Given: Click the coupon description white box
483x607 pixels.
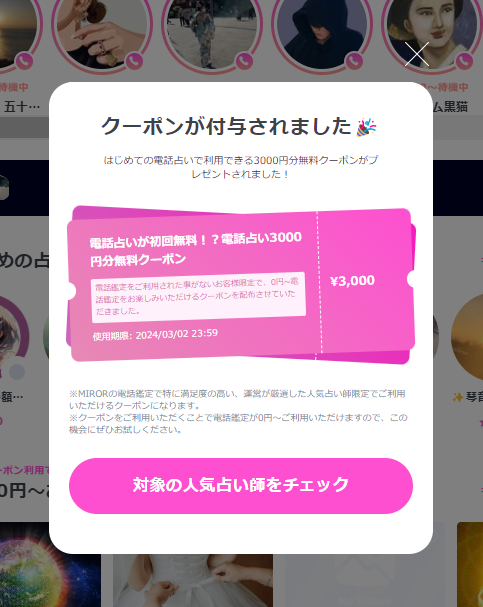Looking at the screenshot, I should [199, 297].
